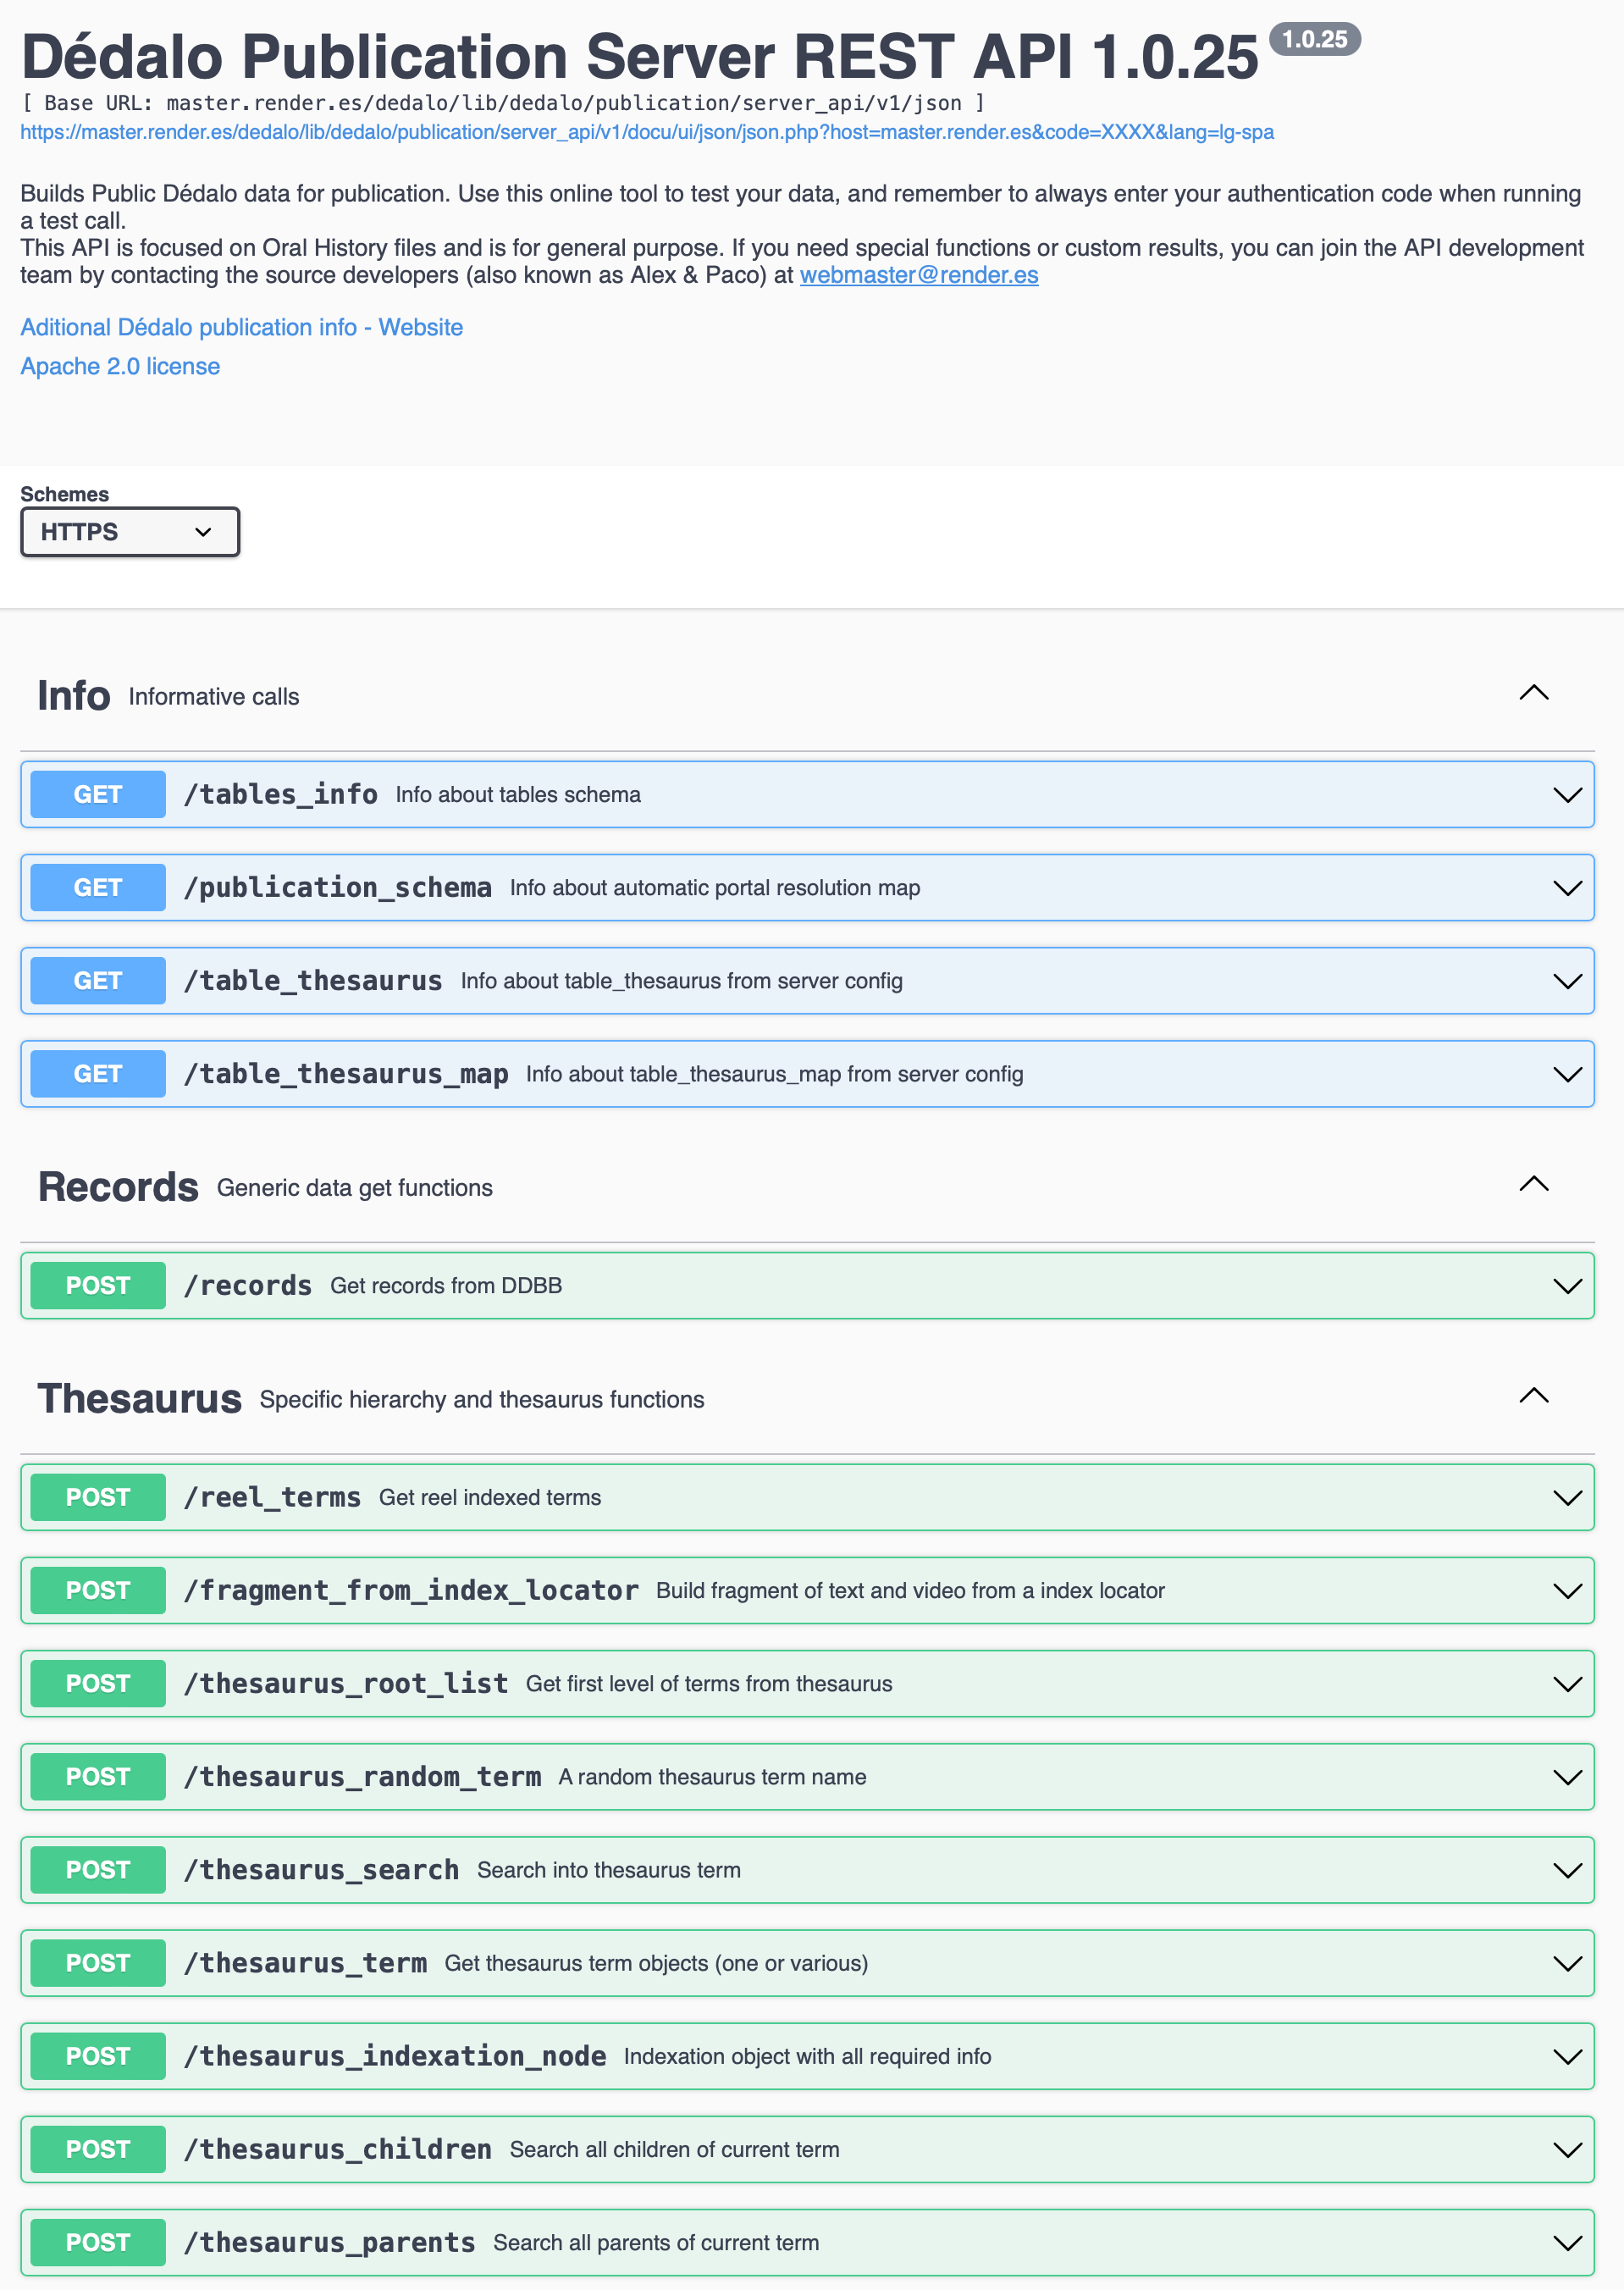Click POST badge of /fragment_from_index_locator
The image size is (1624, 2290).
98,1591
